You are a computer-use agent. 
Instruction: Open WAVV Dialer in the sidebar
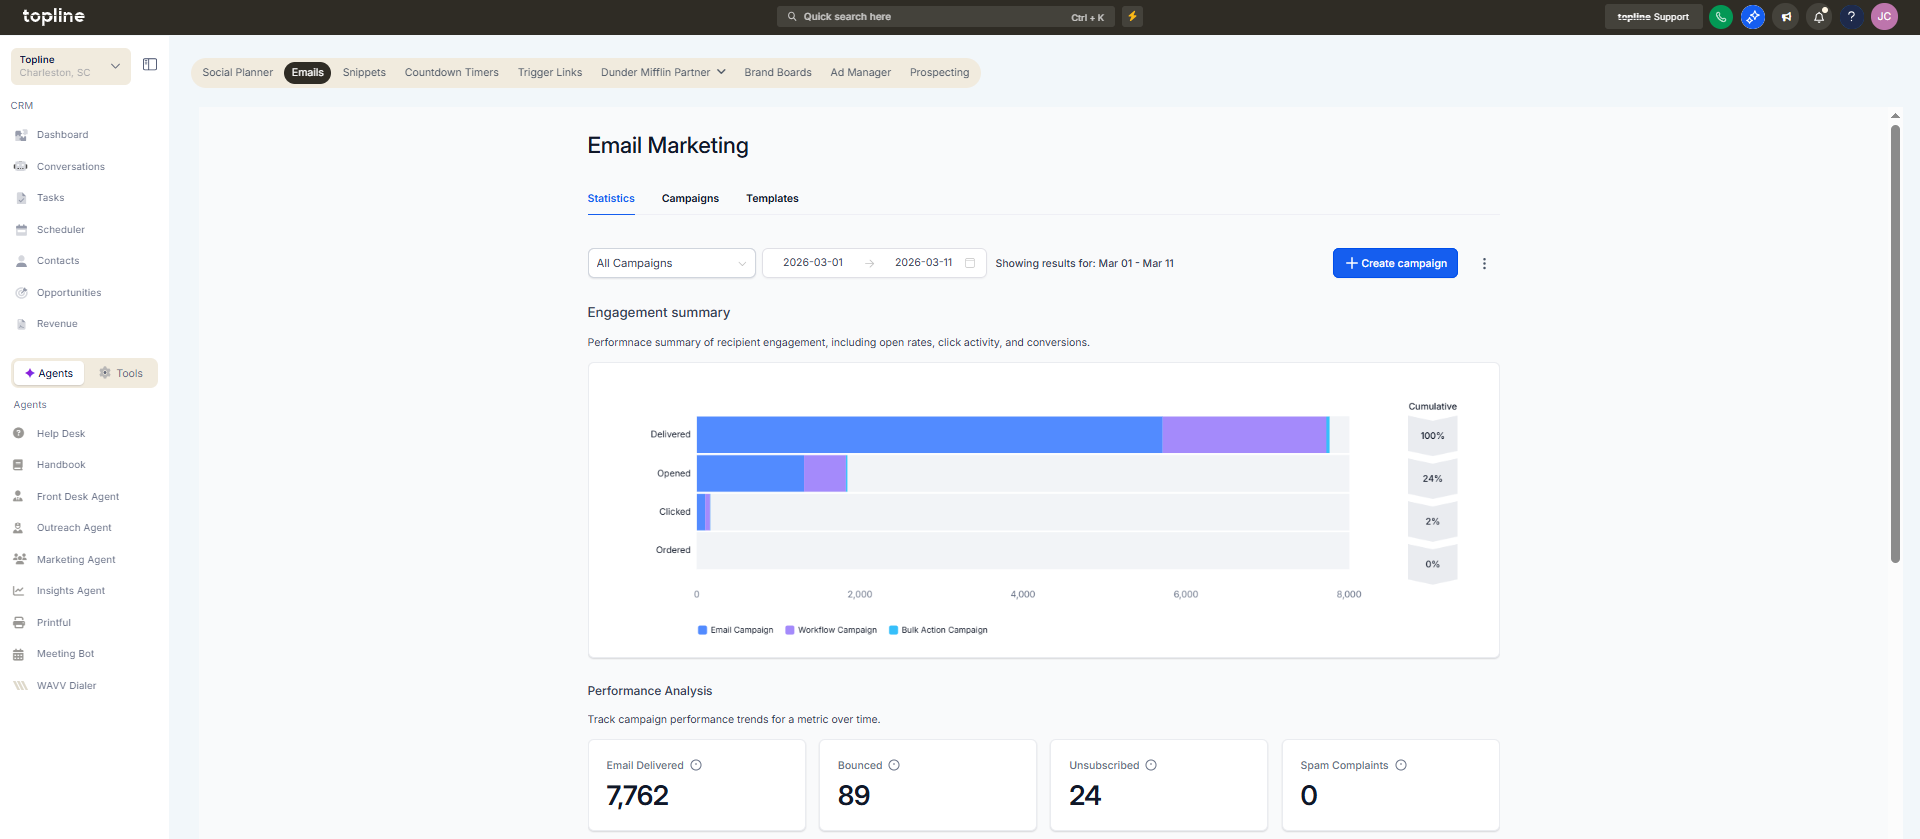[x=66, y=686]
